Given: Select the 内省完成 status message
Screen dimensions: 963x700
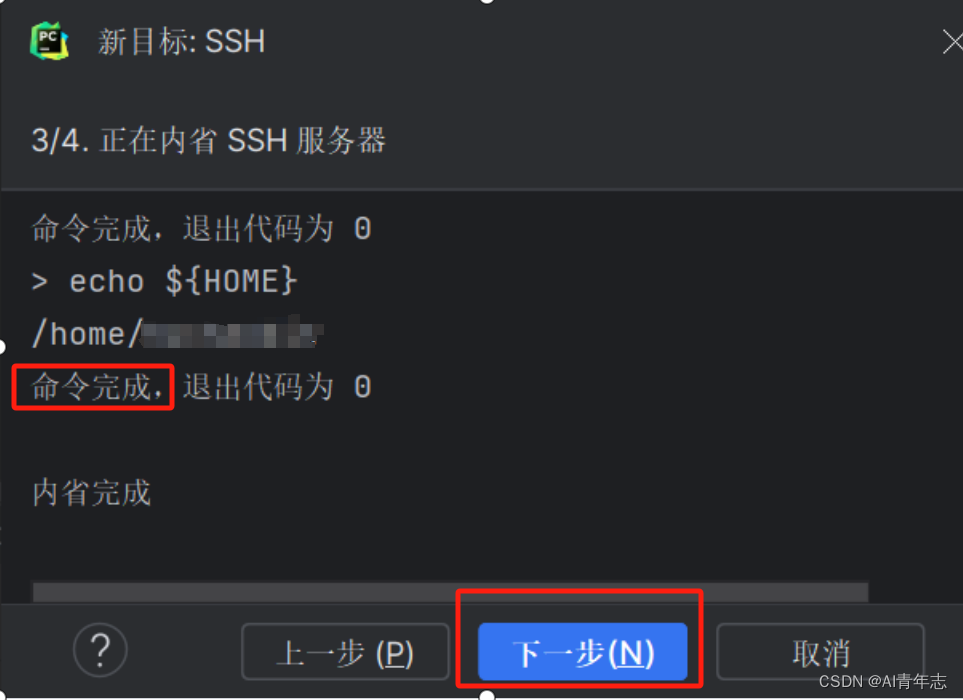Looking at the screenshot, I should point(92,493).
